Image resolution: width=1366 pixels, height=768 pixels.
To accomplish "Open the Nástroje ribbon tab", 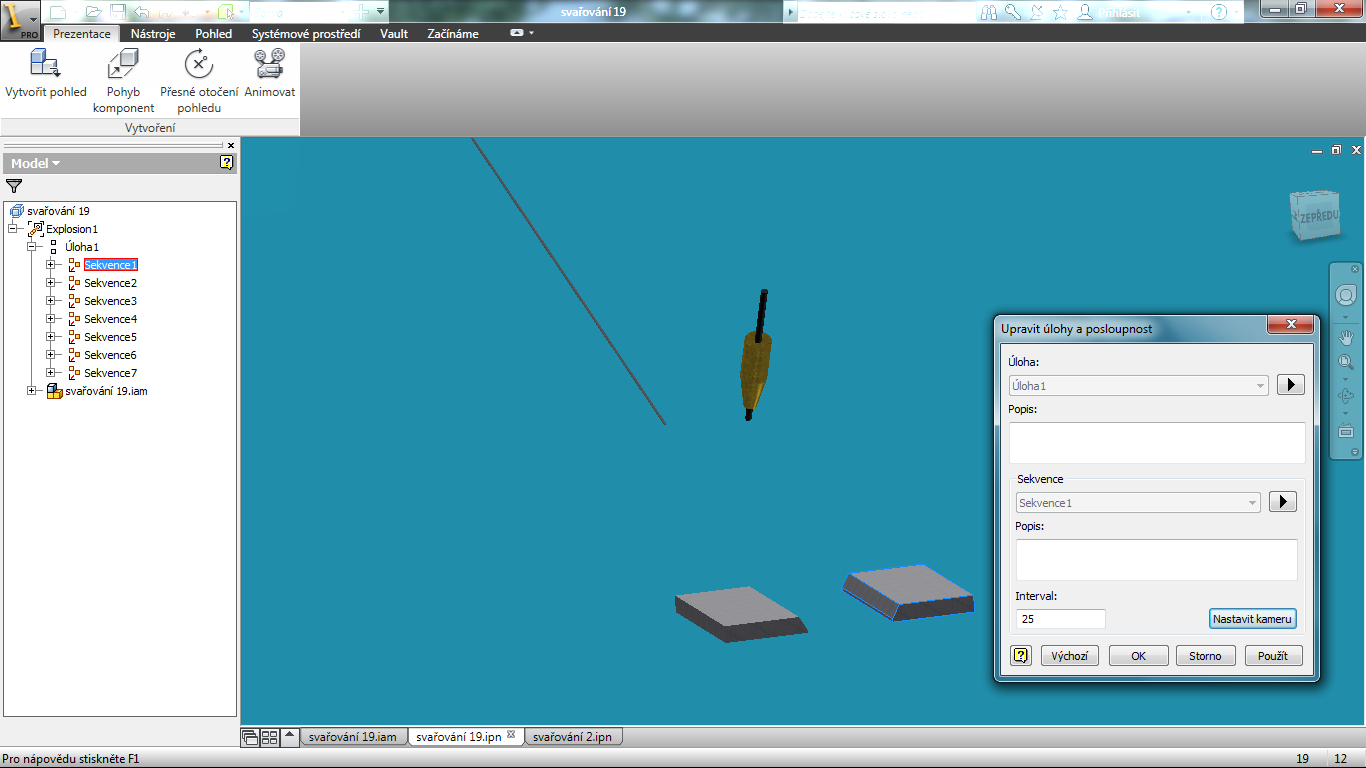I will (153, 34).
